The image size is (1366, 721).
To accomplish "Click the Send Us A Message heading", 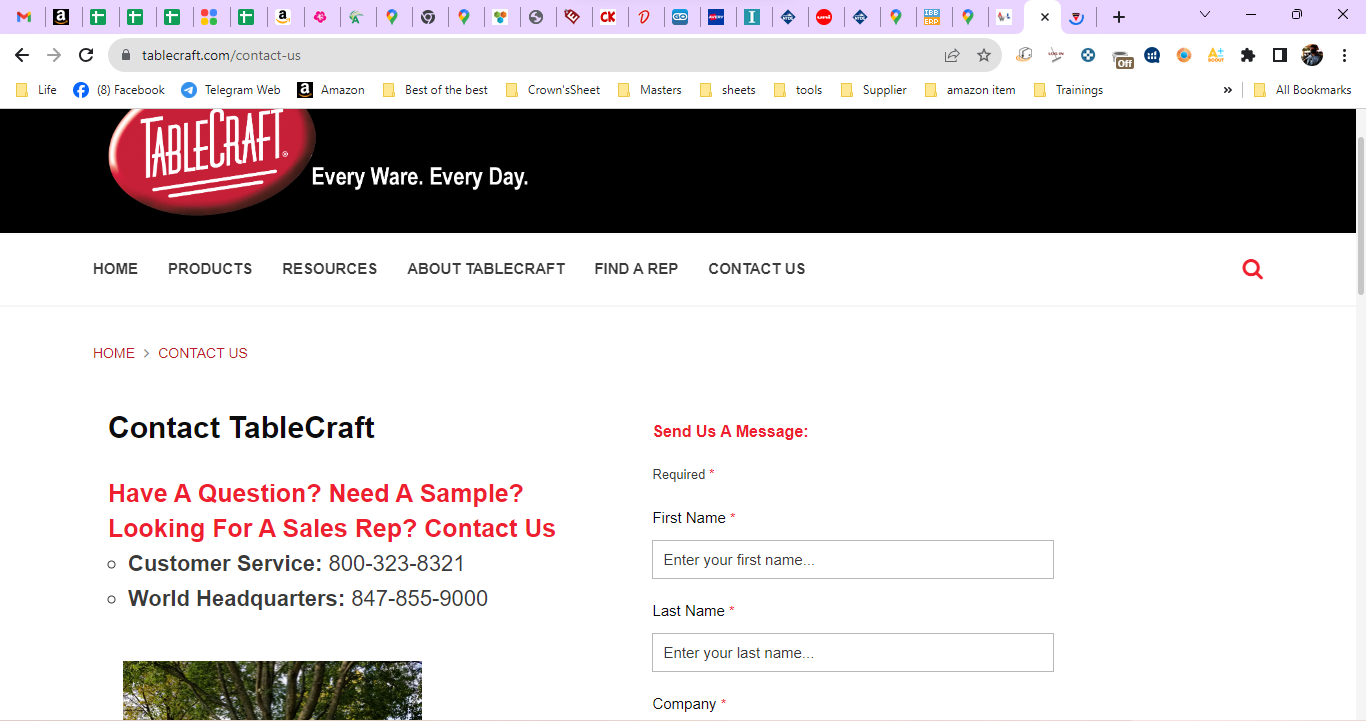I will click(x=731, y=432).
